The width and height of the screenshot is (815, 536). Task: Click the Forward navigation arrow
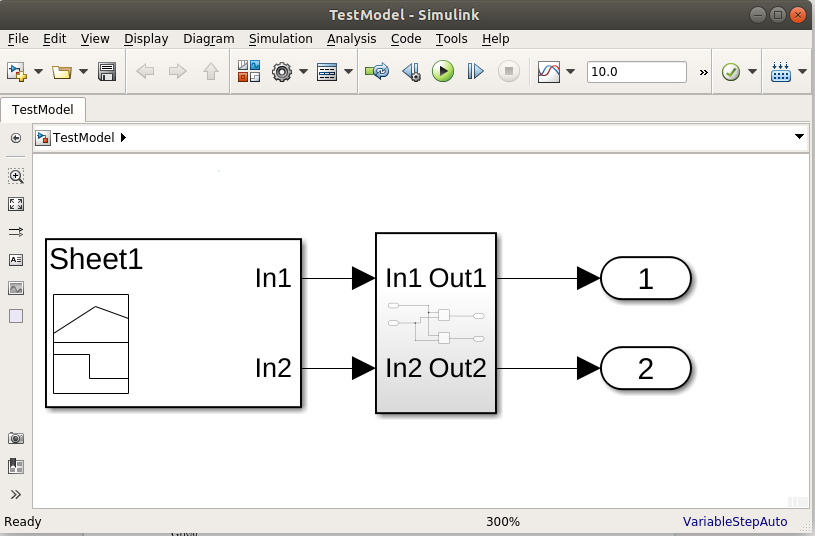coord(178,72)
